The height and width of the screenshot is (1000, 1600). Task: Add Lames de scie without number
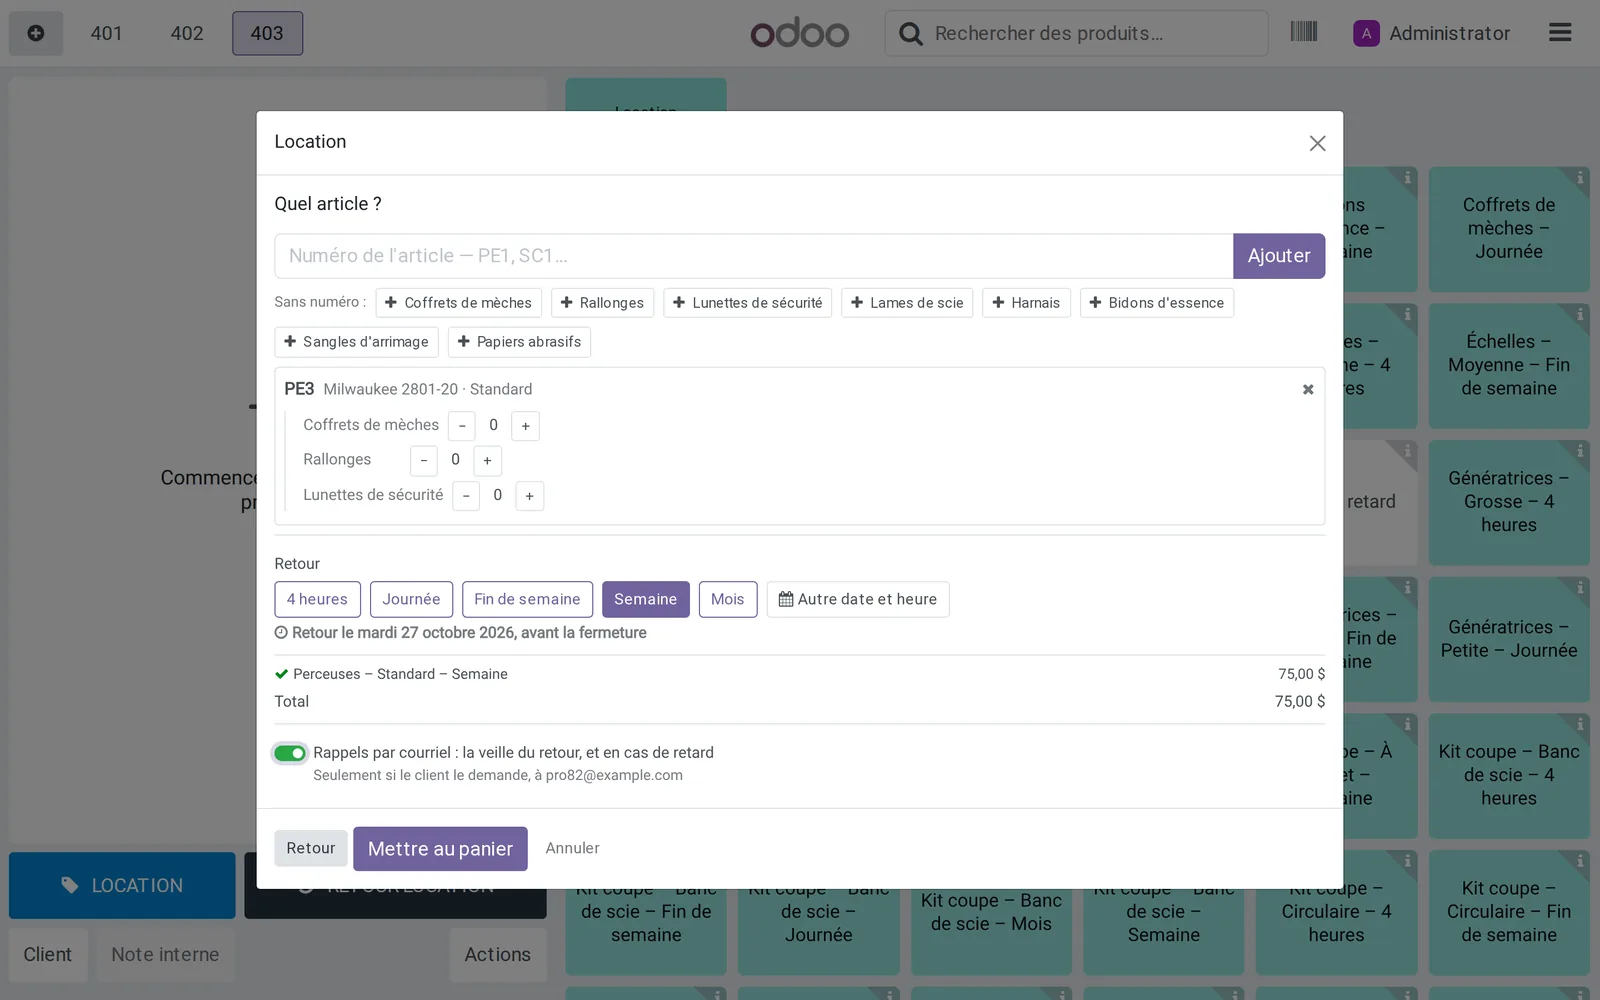point(907,303)
